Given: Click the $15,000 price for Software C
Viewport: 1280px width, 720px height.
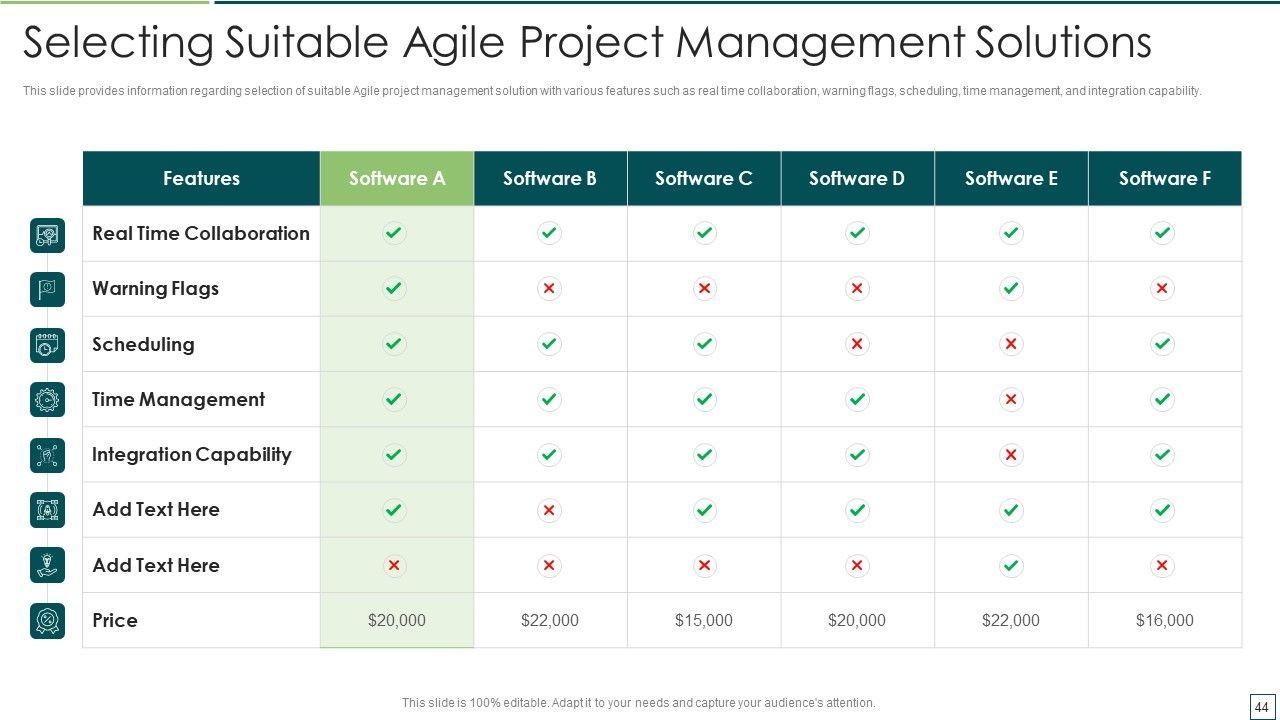Looking at the screenshot, I should 704,620.
